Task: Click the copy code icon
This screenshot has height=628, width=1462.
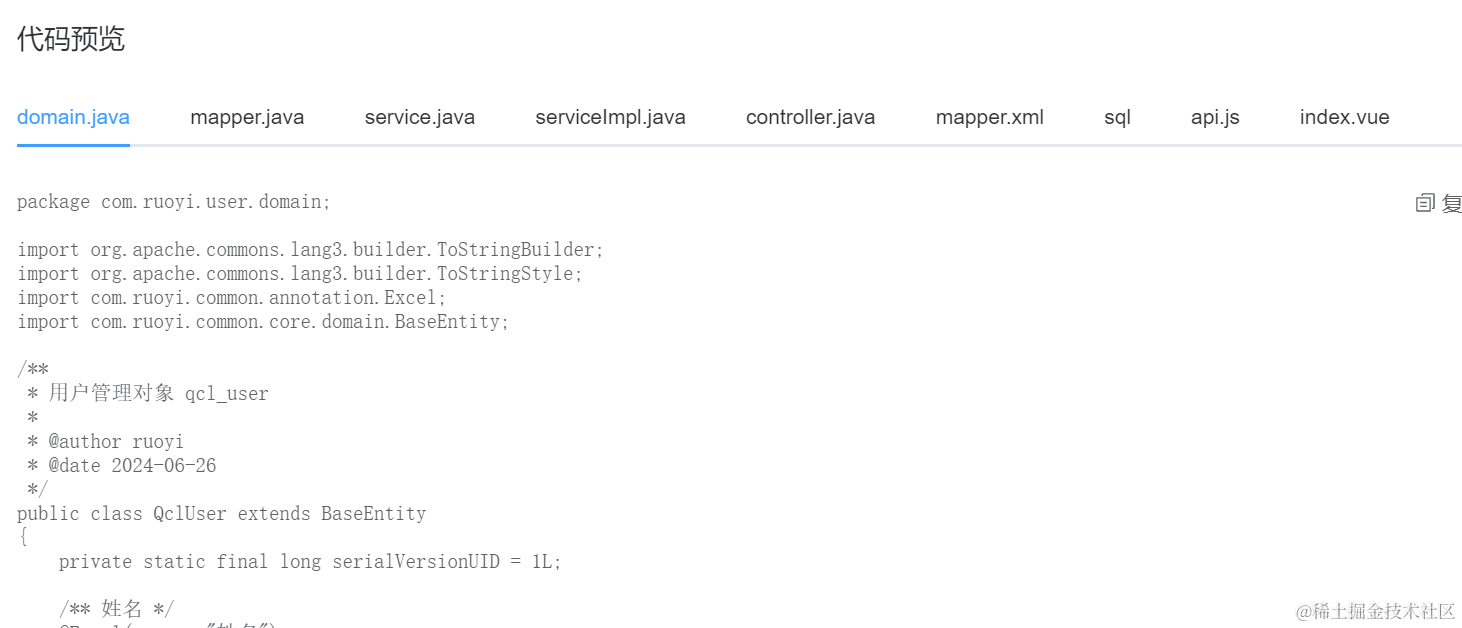Action: (x=1425, y=204)
